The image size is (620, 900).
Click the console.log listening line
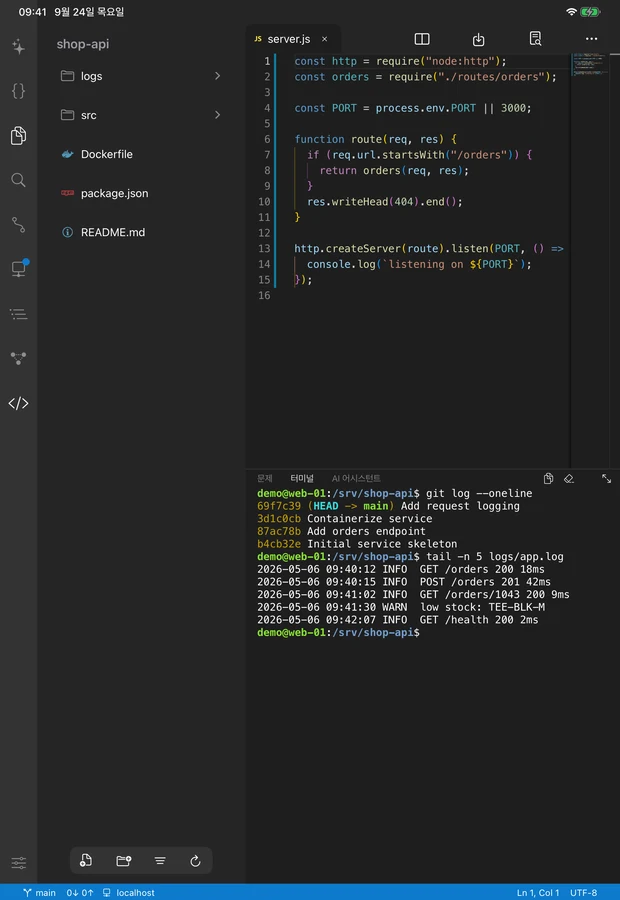pyautogui.click(x=419, y=264)
